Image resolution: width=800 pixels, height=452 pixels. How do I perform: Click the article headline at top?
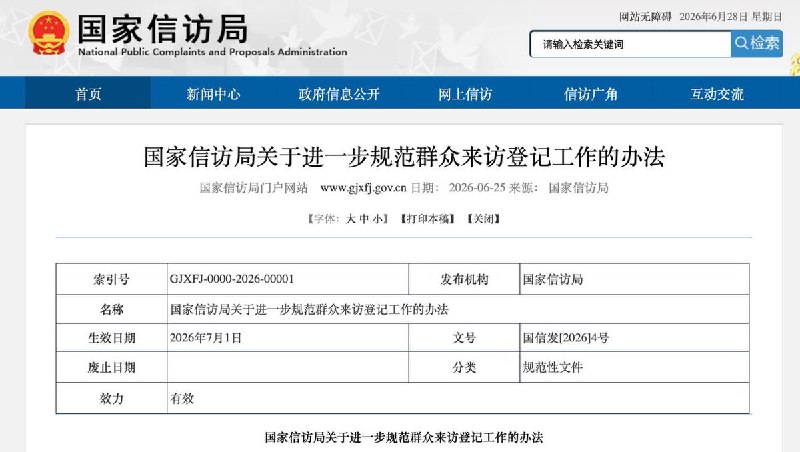pos(404,157)
